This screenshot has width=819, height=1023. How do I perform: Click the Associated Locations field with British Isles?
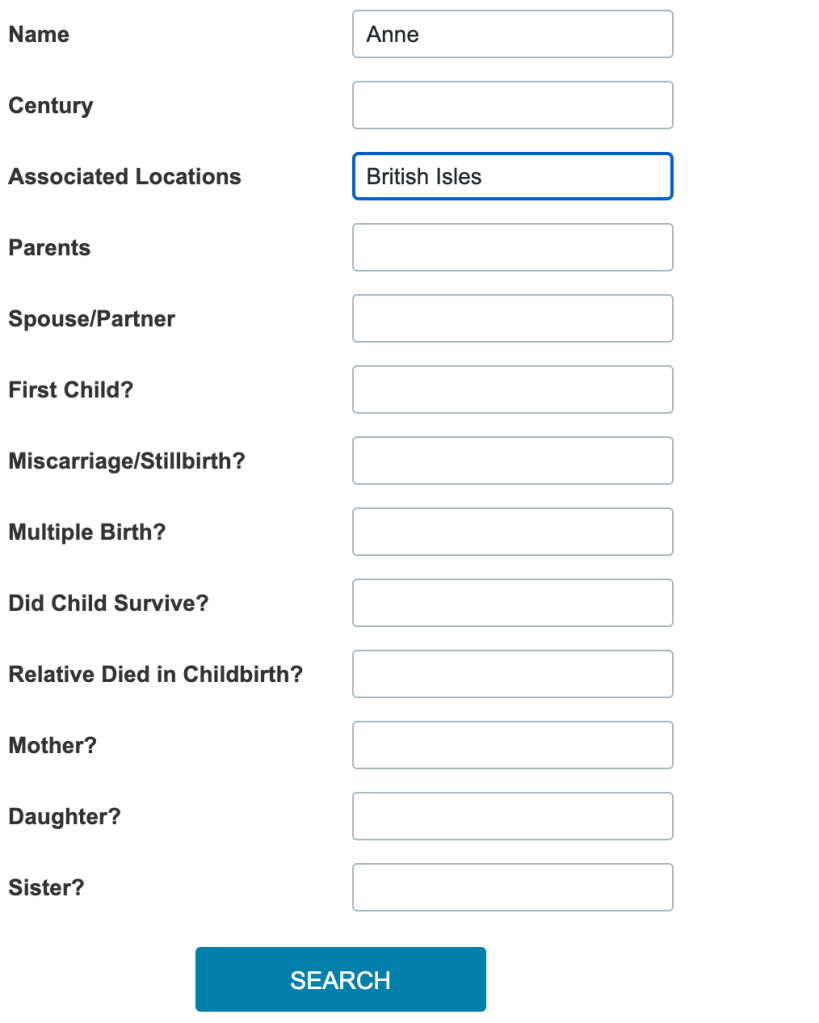click(512, 176)
